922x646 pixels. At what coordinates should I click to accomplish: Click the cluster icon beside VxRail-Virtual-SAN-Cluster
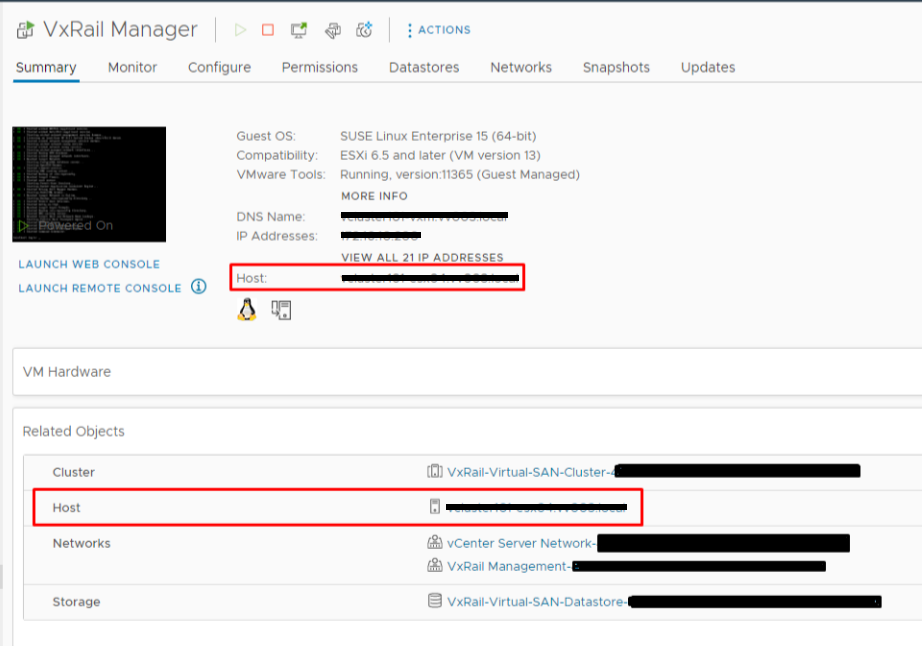tap(434, 471)
